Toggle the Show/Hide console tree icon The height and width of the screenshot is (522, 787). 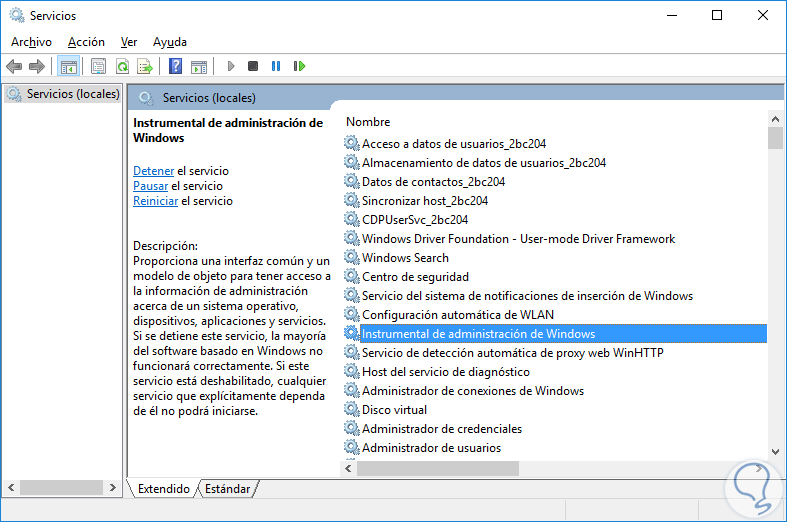pyautogui.click(x=69, y=66)
